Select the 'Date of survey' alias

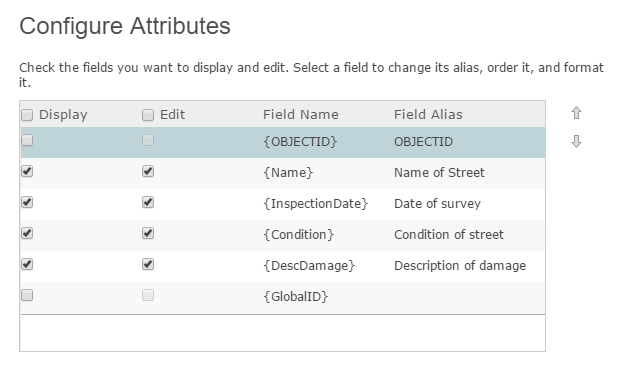click(437, 204)
